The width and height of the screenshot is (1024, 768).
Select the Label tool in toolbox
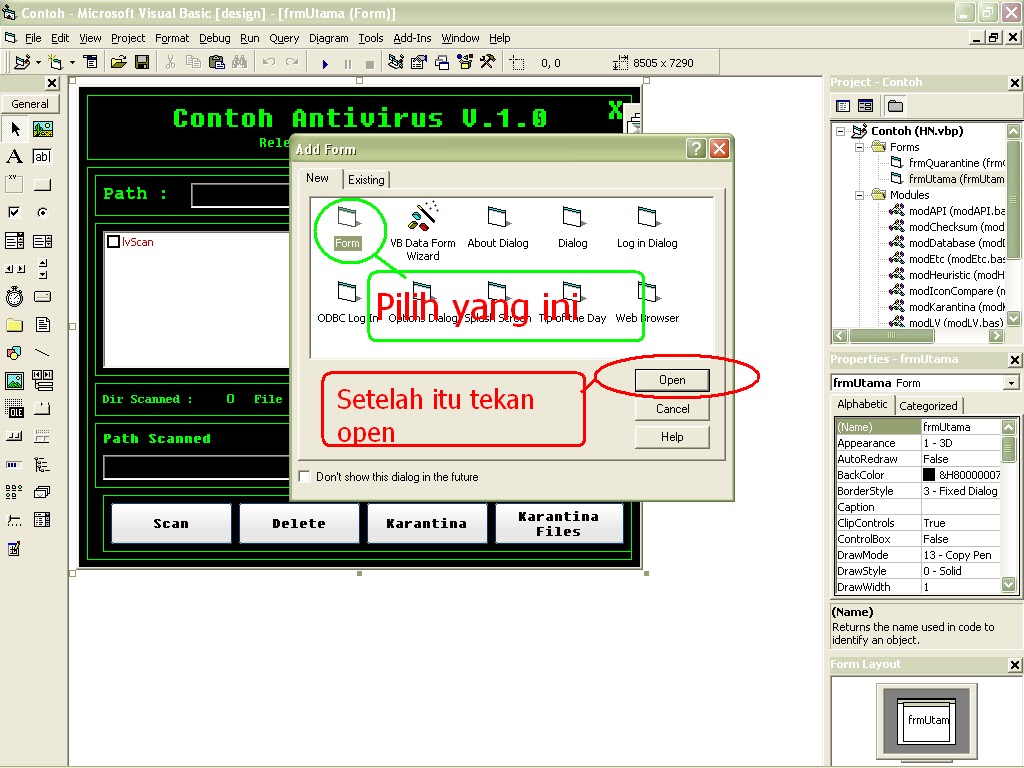pyautogui.click(x=15, y=157)
